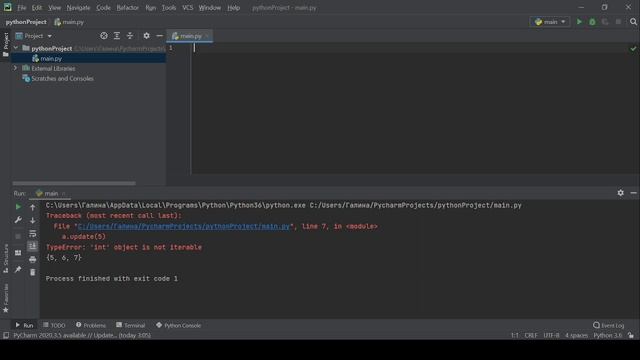Toggle the Structure side tool window

click(6, 258)
